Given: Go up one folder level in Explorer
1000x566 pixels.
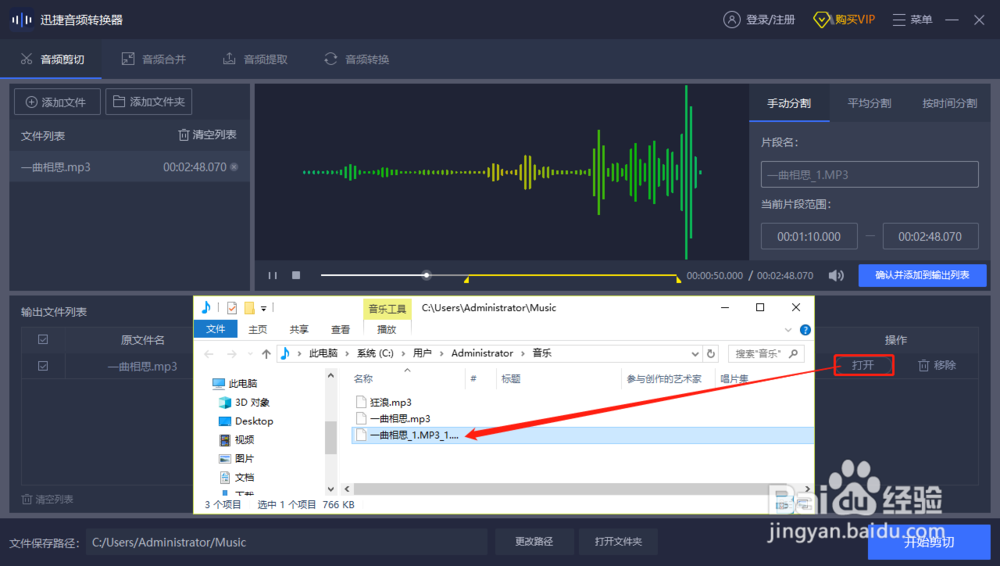Looking at the screenshot, I should (266, 354).
